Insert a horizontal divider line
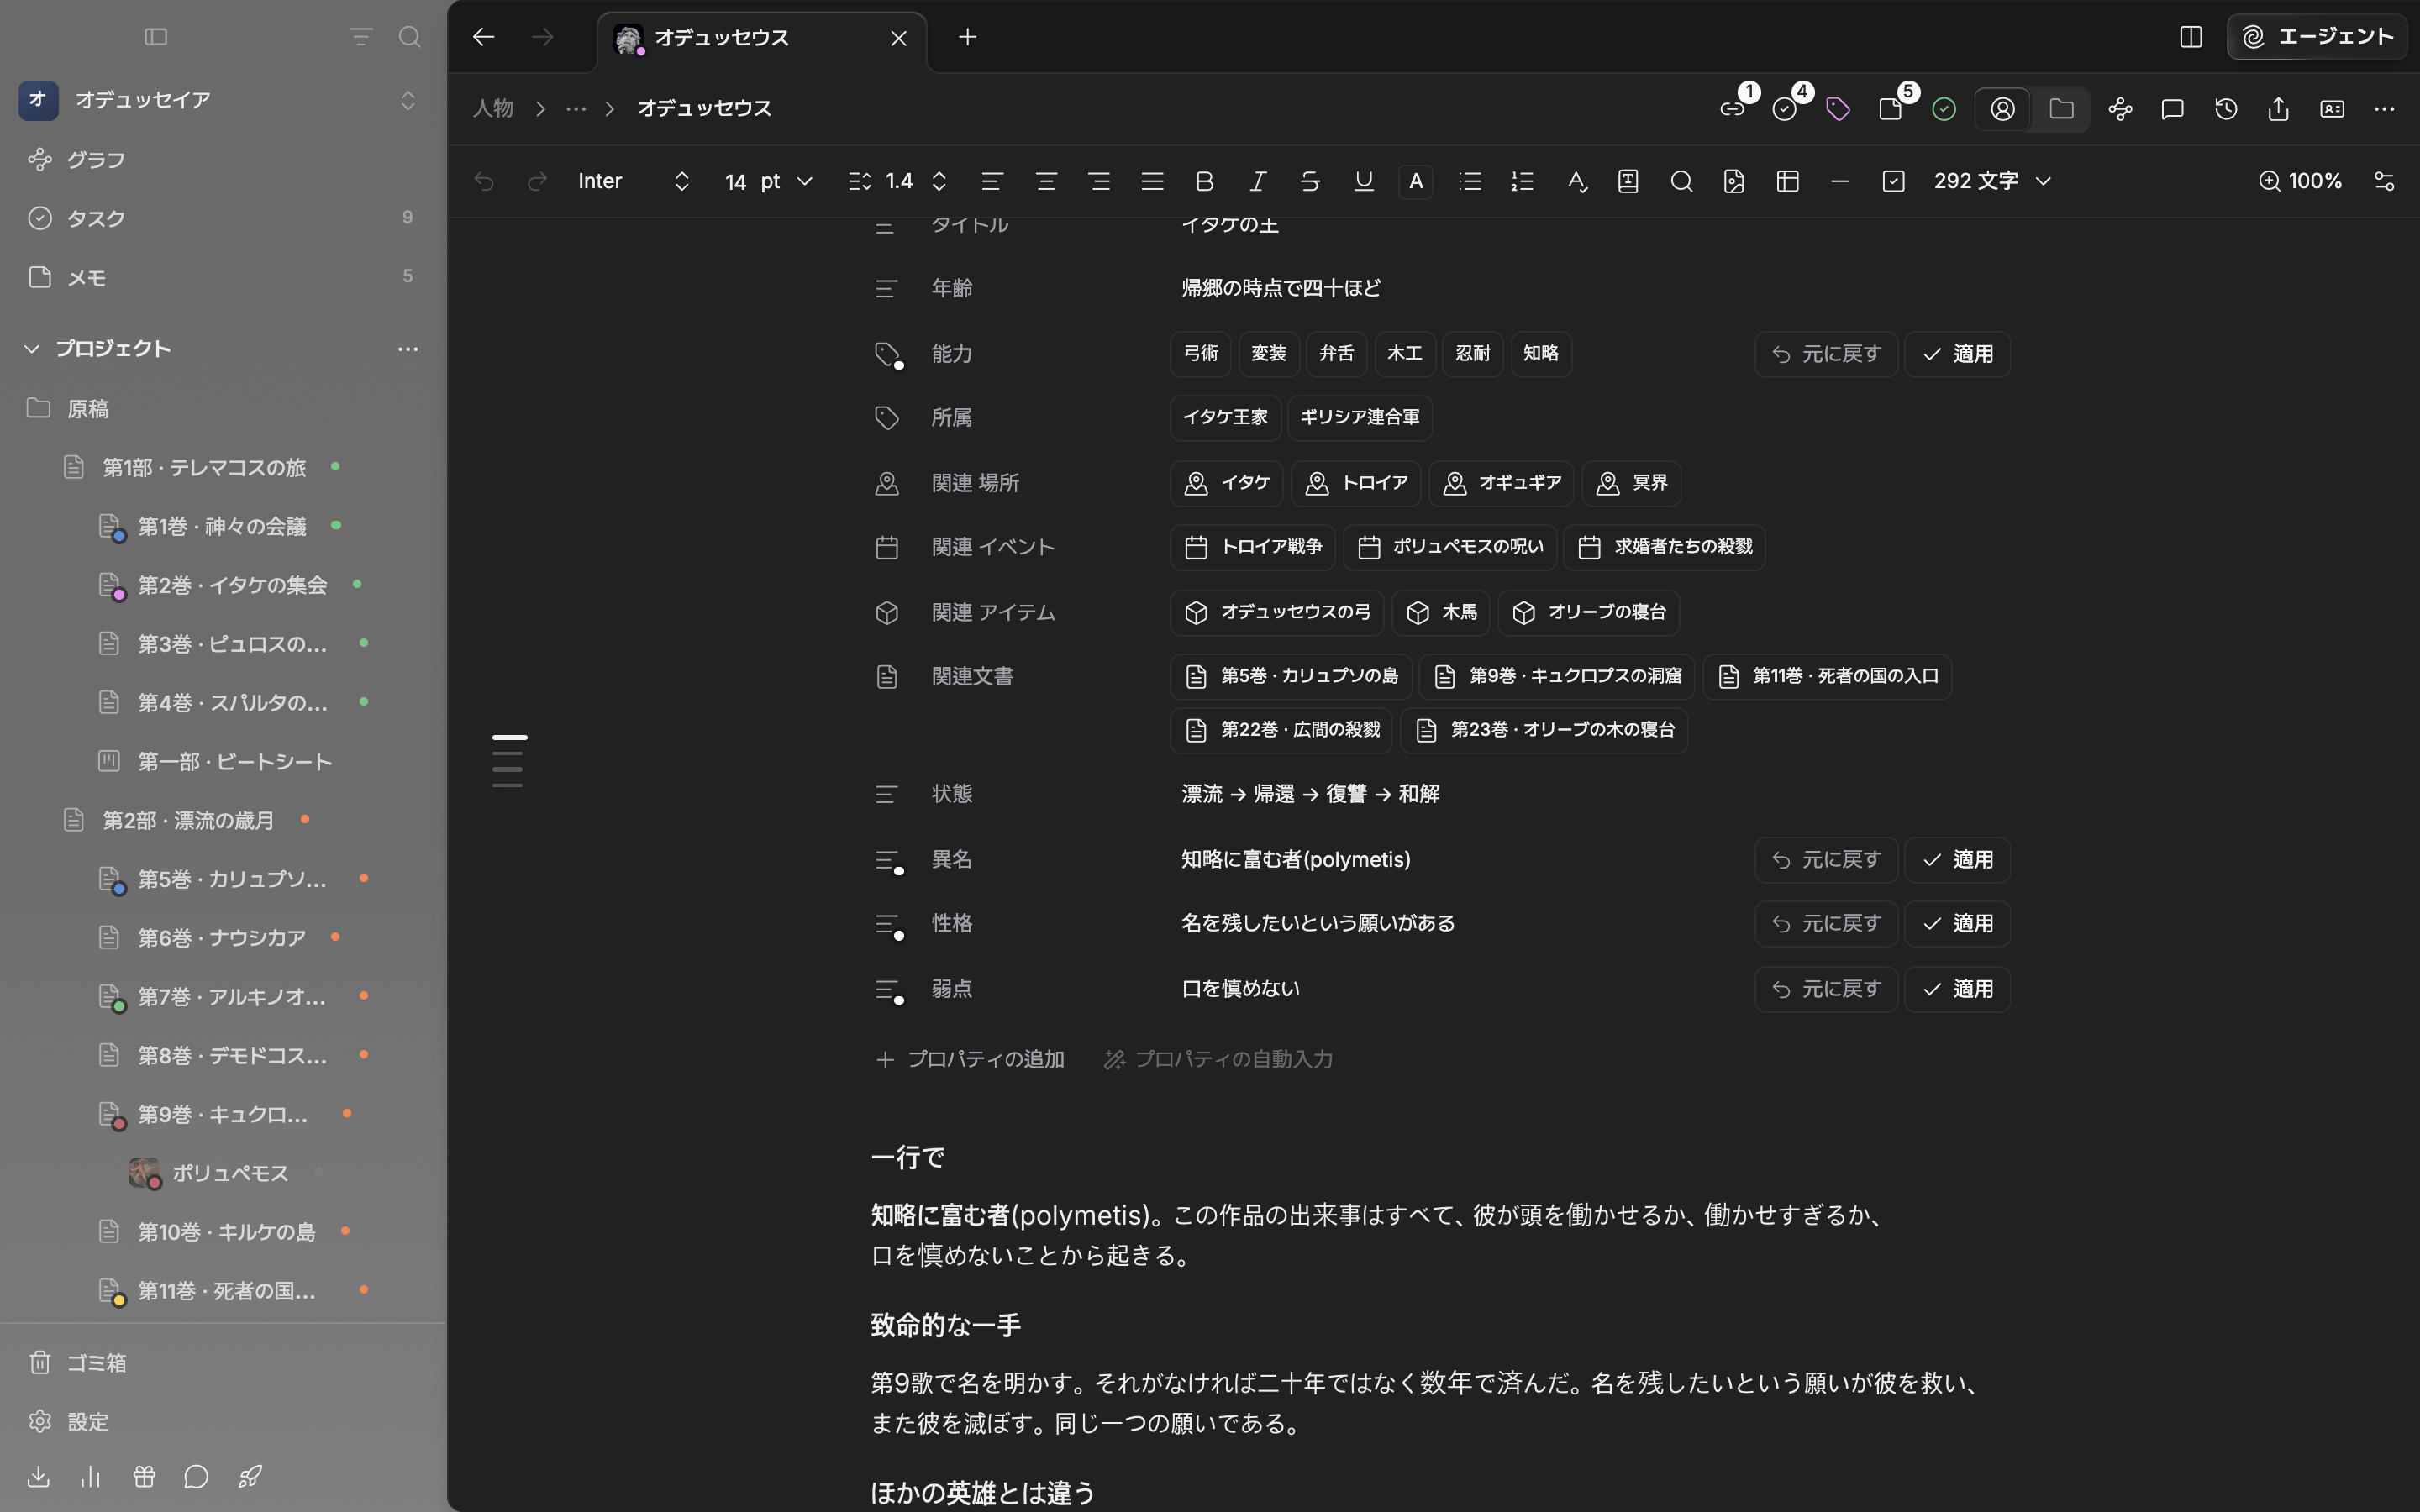Screen dimensions: 2420x1512 pyautogui.click(x=1840, y=181)
